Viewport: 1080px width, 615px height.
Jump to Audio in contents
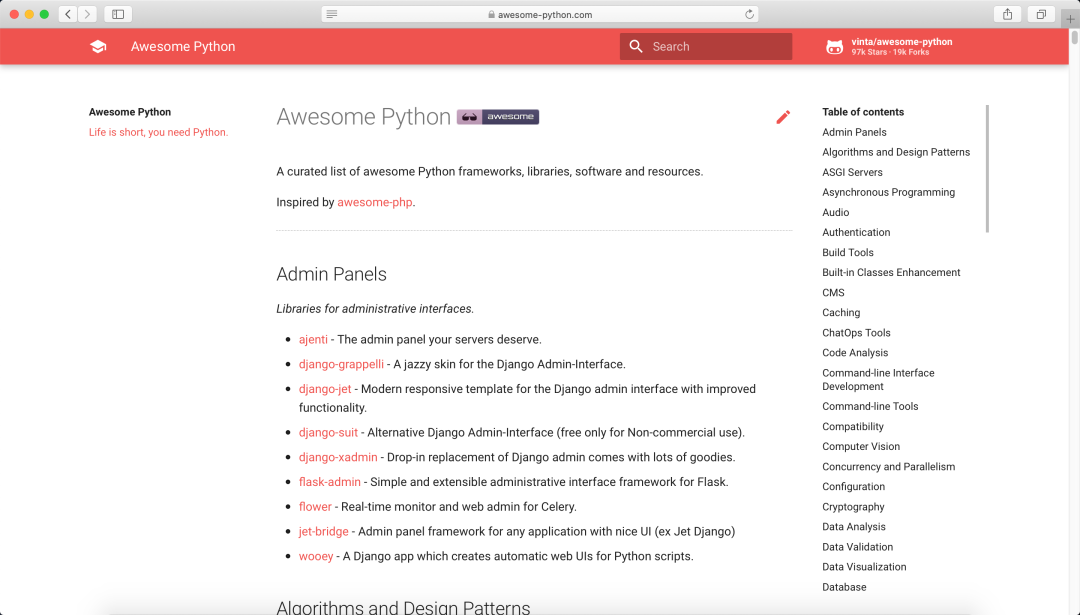[835, 212]
